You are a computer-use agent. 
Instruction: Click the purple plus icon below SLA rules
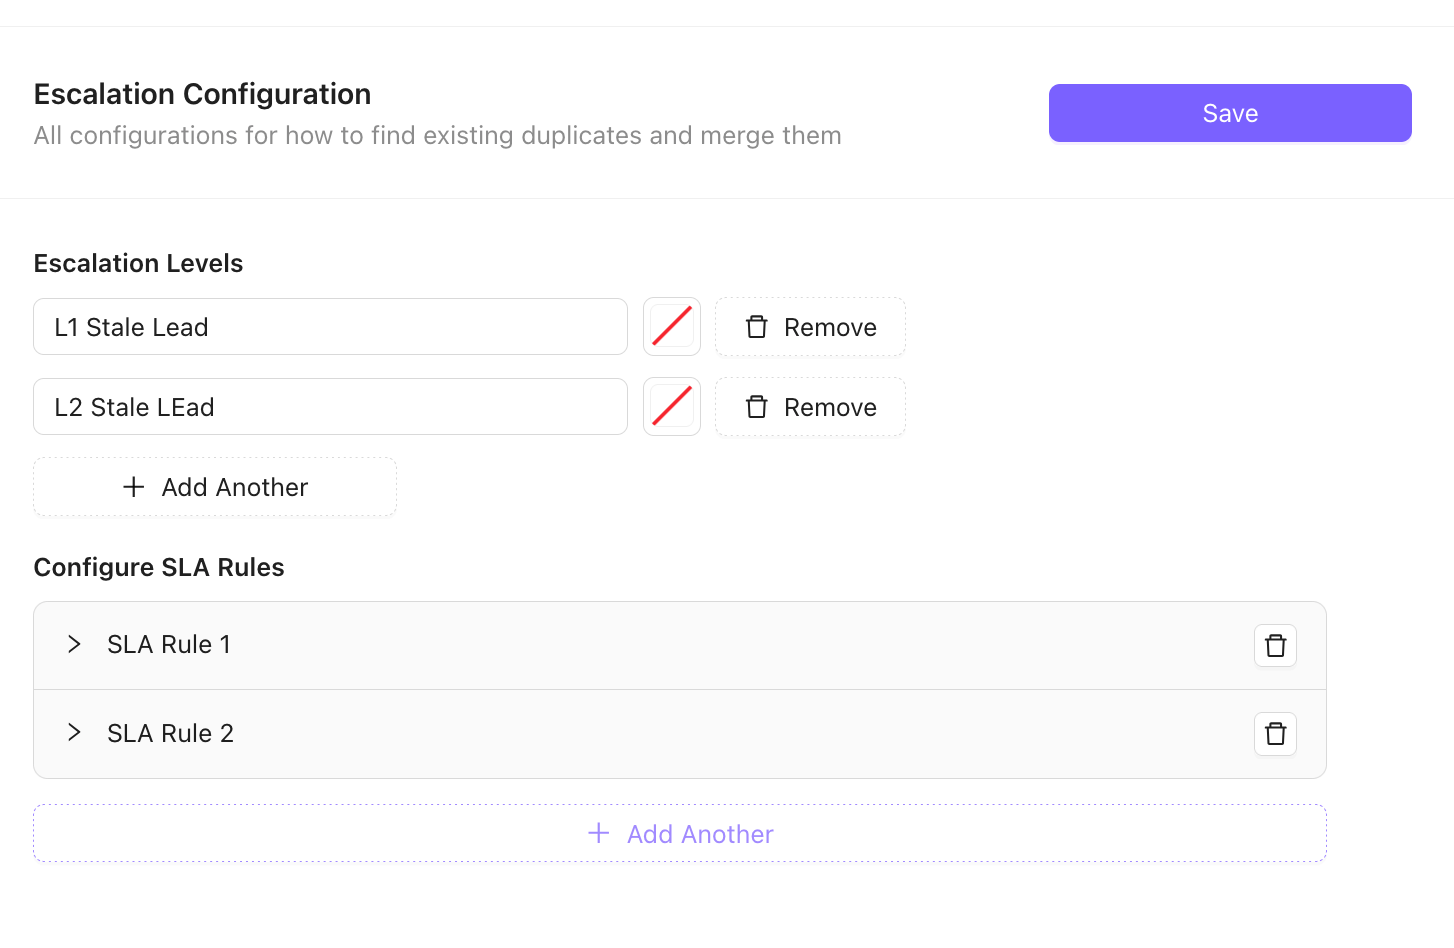599,833
